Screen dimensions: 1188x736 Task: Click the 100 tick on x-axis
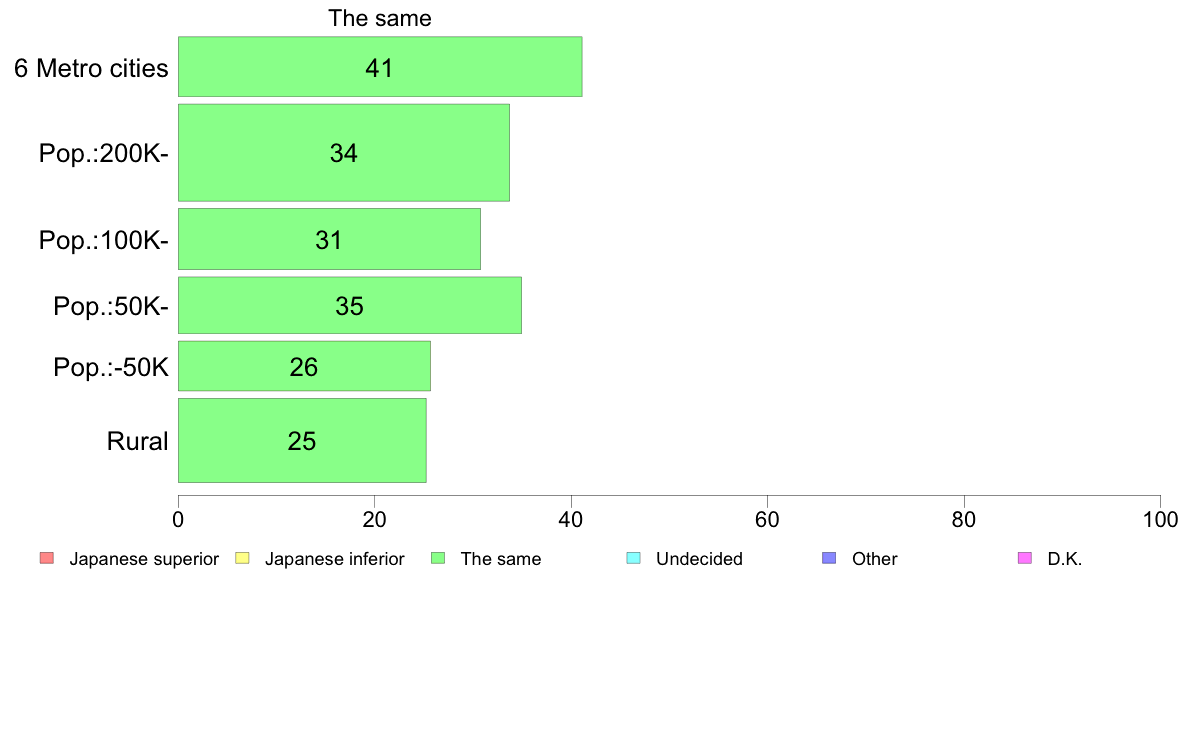pos(1160,519)
